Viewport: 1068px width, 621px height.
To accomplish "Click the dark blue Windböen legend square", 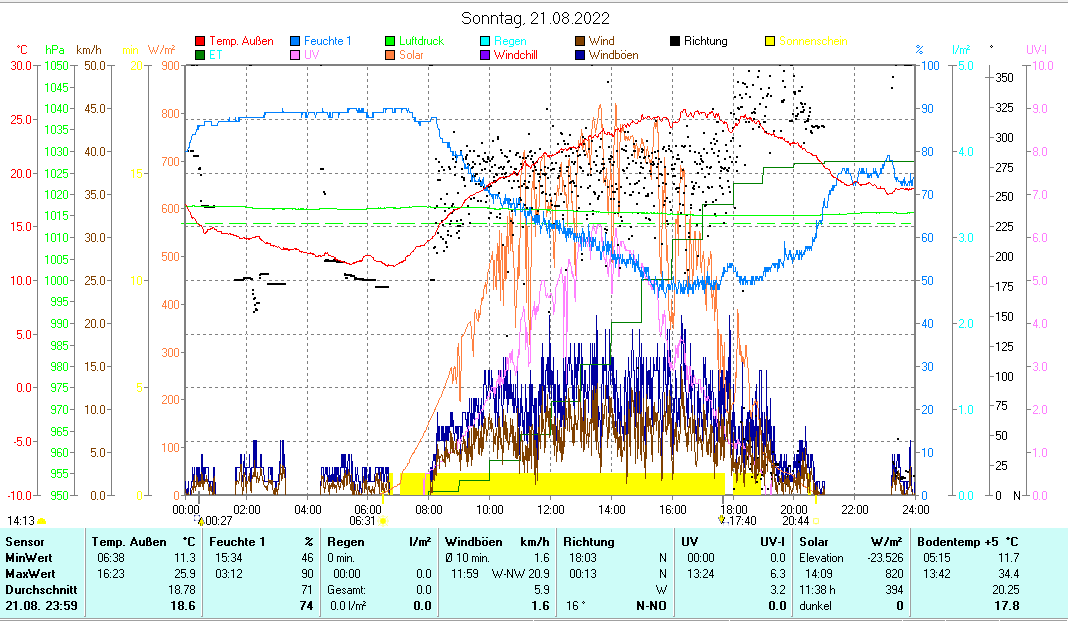I will pyautogui.click(x=580, y=56).
